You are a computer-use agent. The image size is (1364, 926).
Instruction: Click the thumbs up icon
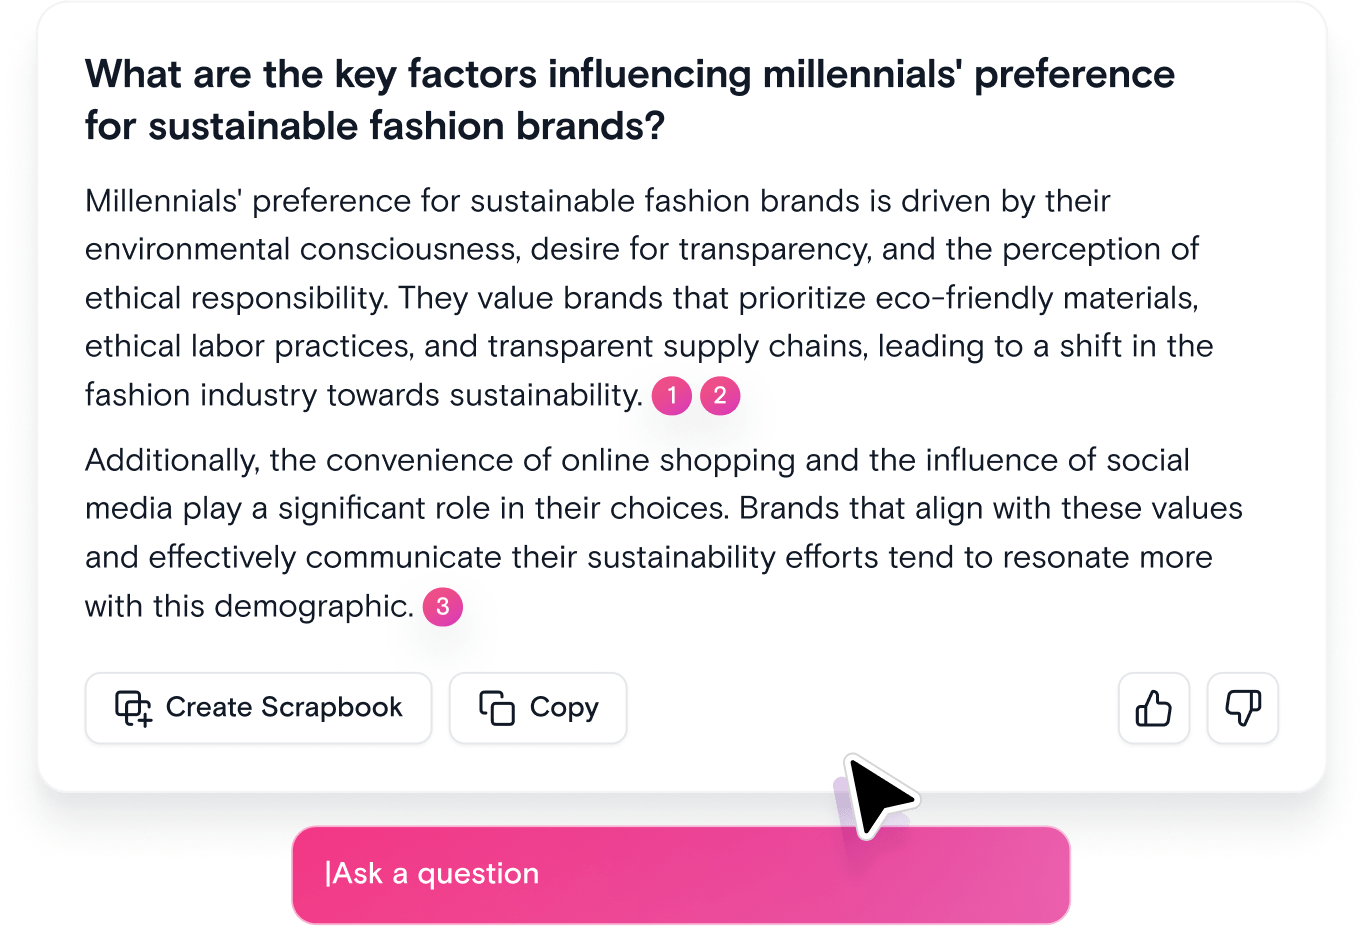point(1153,708)
